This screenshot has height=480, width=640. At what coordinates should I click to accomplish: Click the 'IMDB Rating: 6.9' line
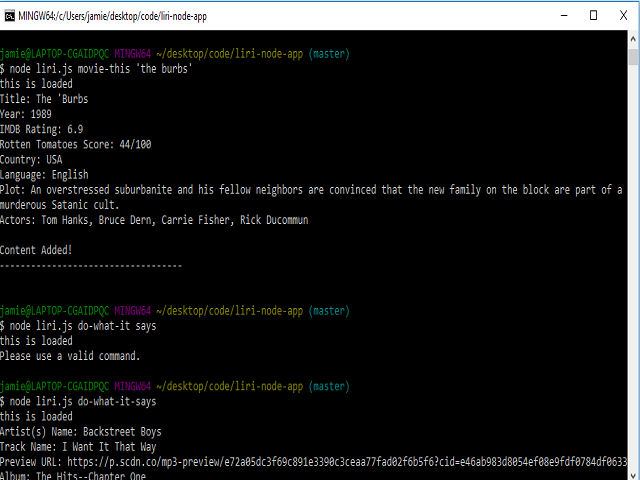coord(42,129)
